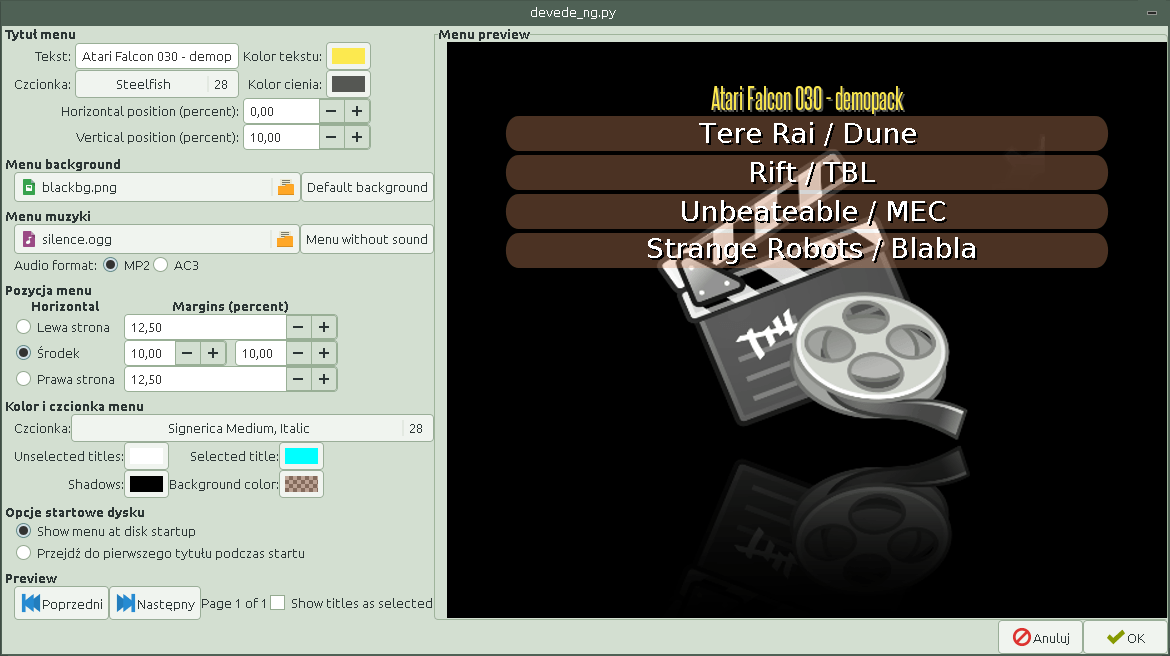
Task: Decrease second Środek margin with minus
Action: click(x=298, y=353)
